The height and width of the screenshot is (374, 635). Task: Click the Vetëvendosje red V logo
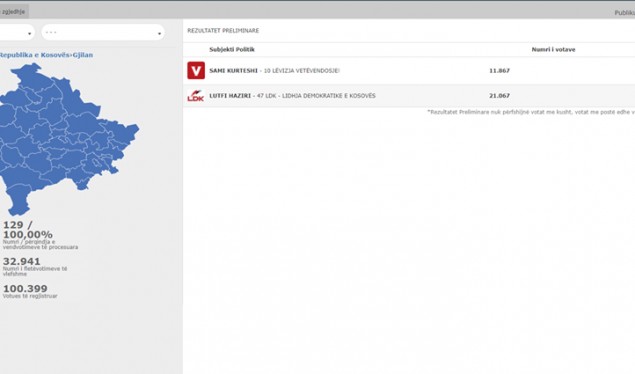[x=196, y=70]
